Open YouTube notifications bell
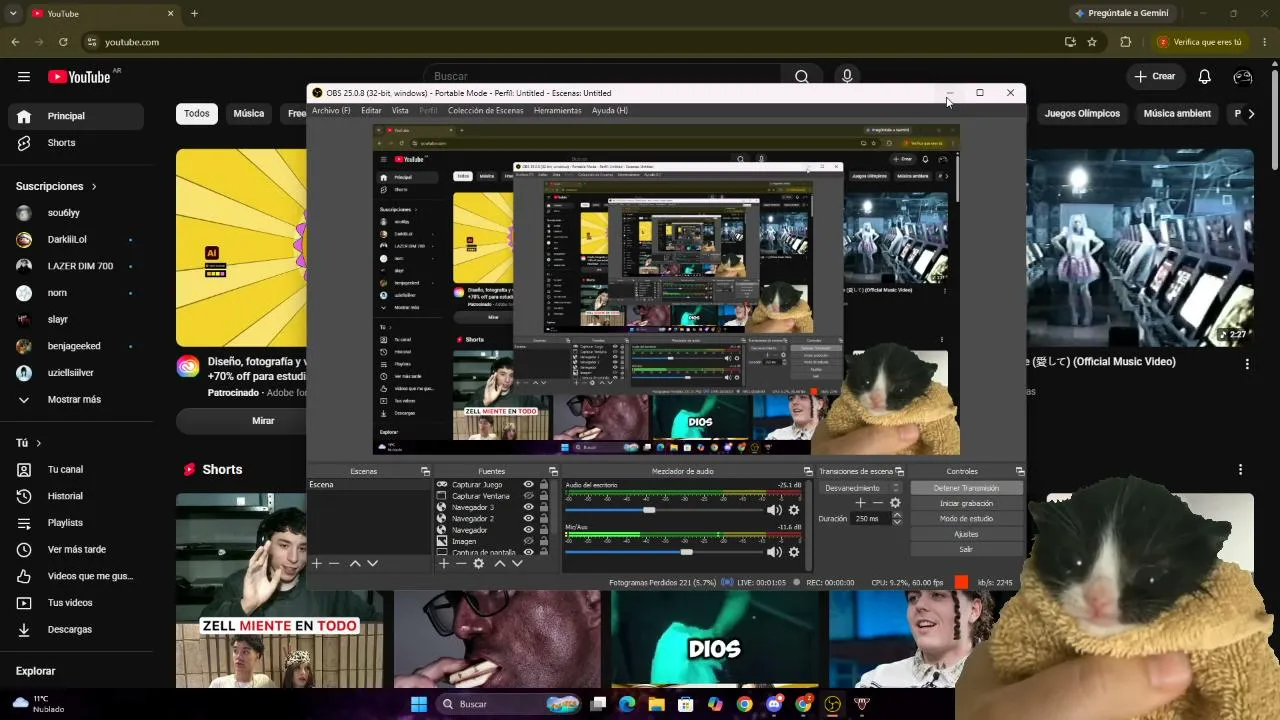 [1205, 77]
